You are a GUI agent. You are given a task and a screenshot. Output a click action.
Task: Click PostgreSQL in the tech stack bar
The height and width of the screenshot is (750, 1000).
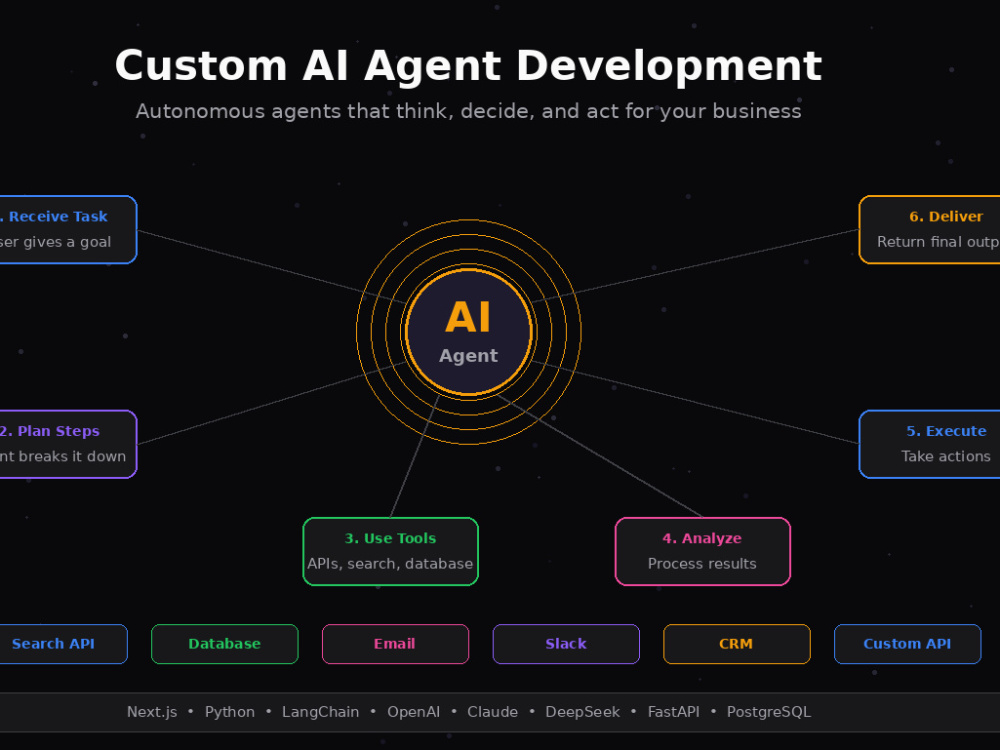pyautogui.click(x=768, y=712)
